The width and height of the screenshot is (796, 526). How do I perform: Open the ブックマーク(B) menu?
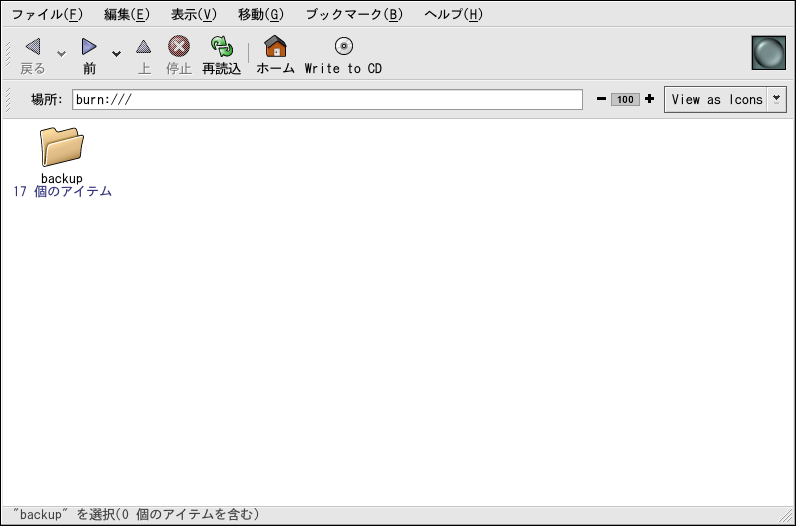(354, 14)
